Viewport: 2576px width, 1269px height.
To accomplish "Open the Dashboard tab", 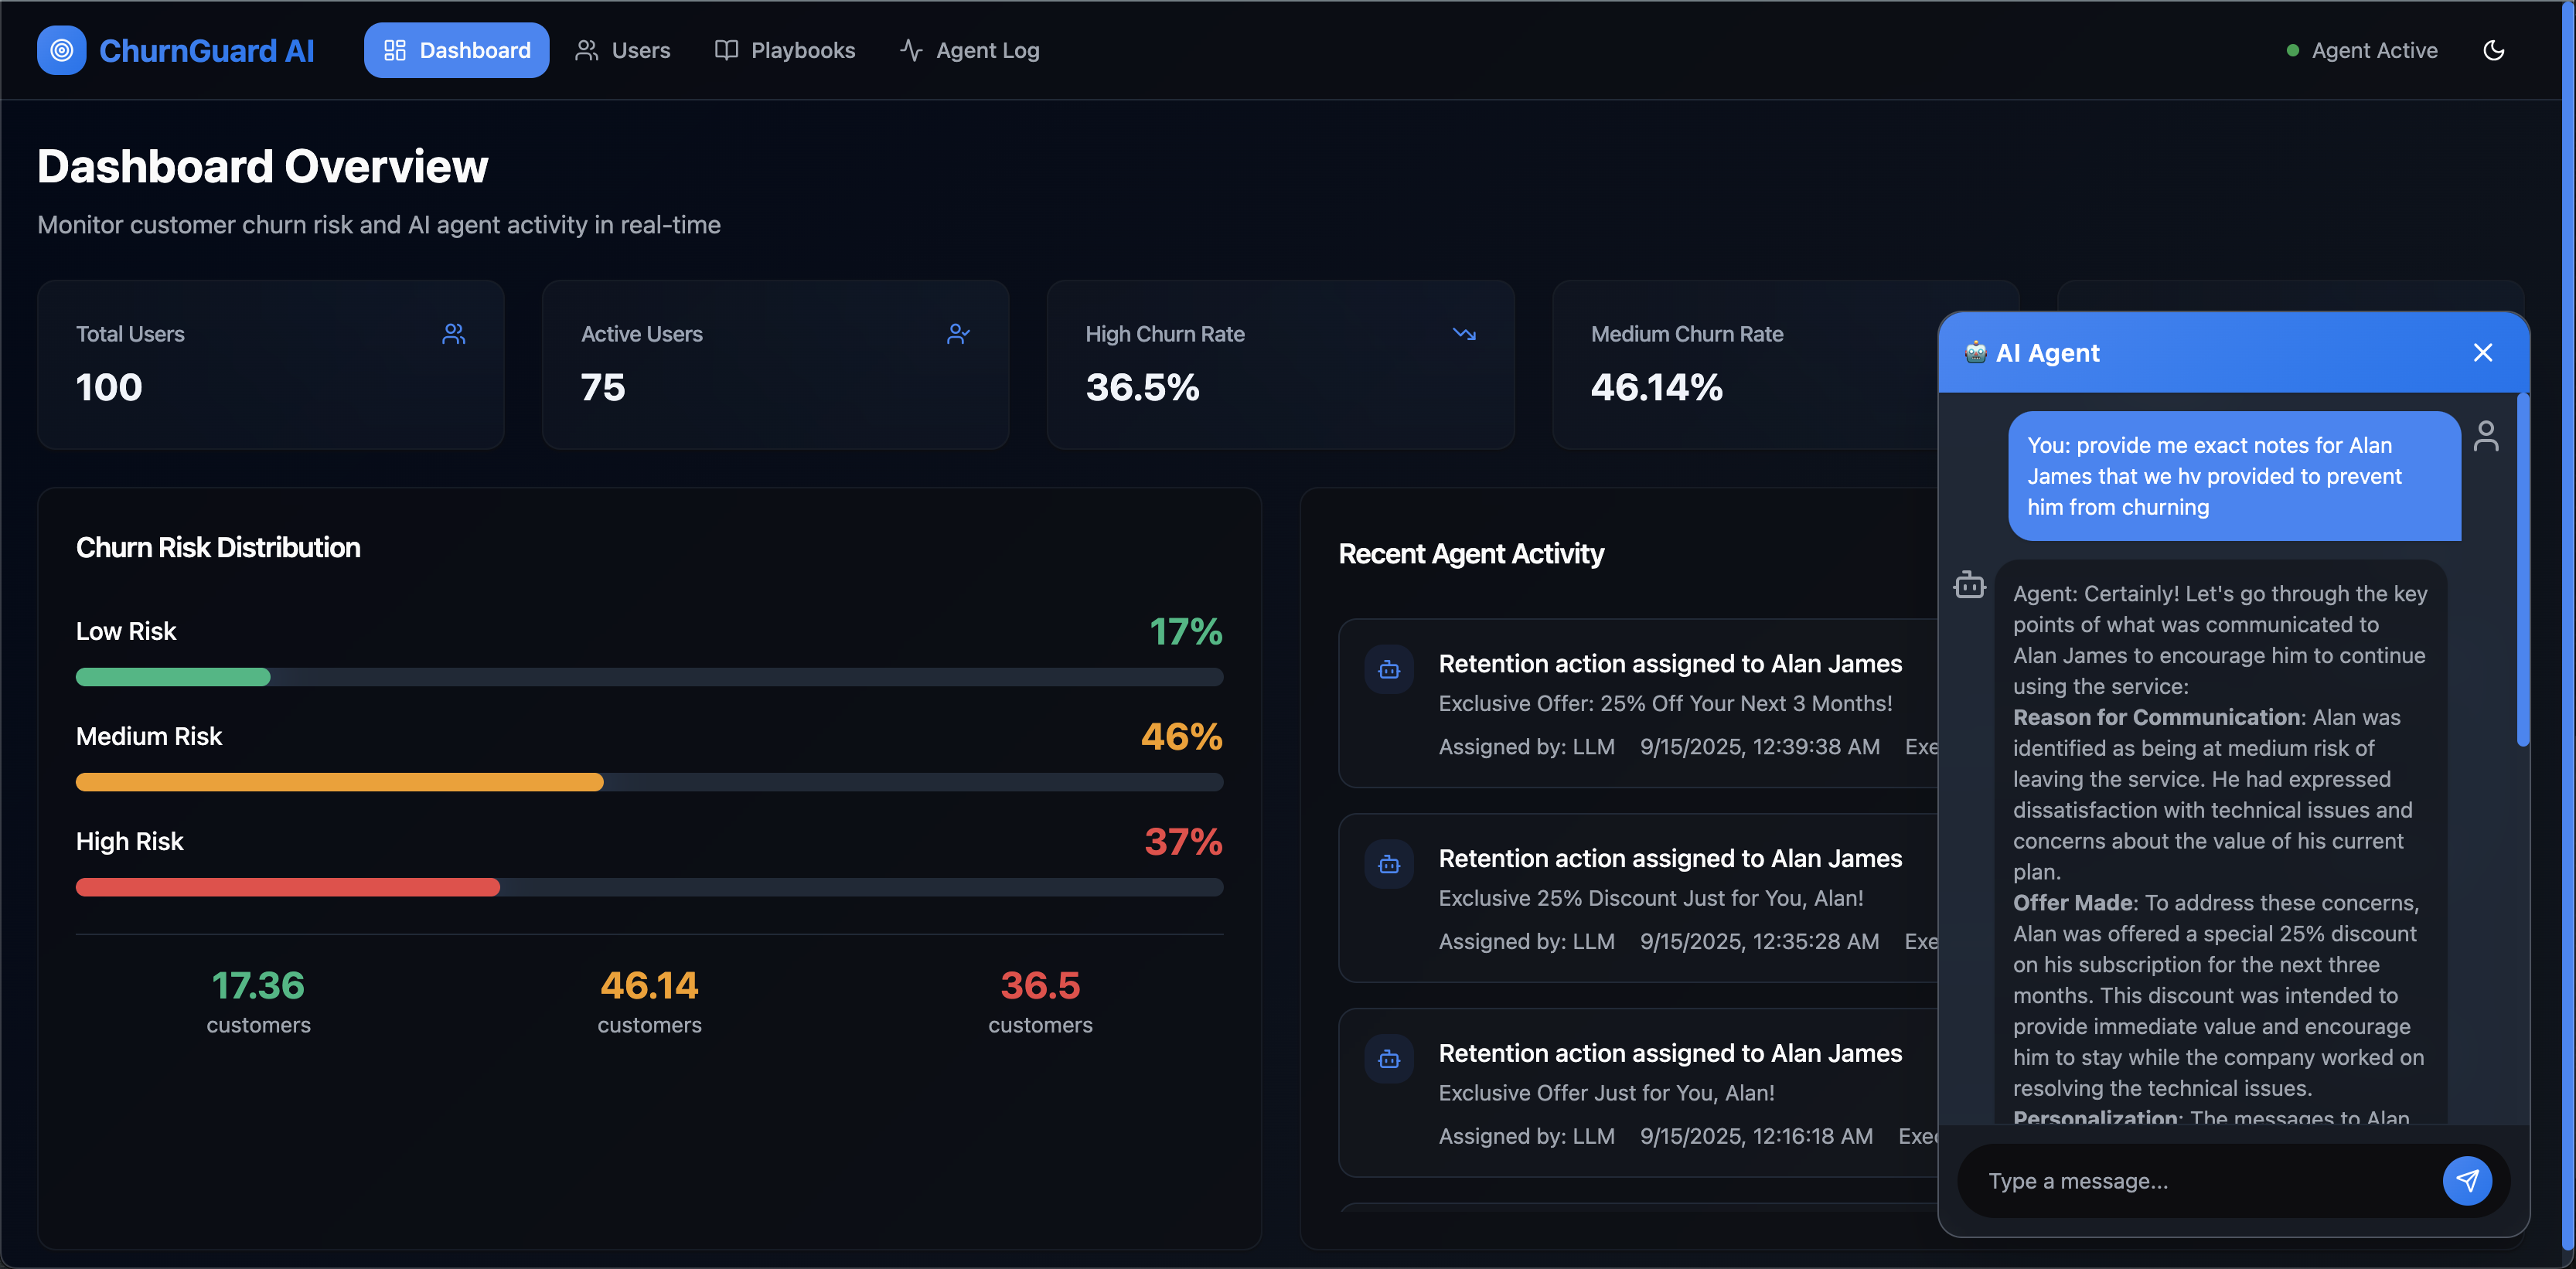I will [x=456, y=50].
